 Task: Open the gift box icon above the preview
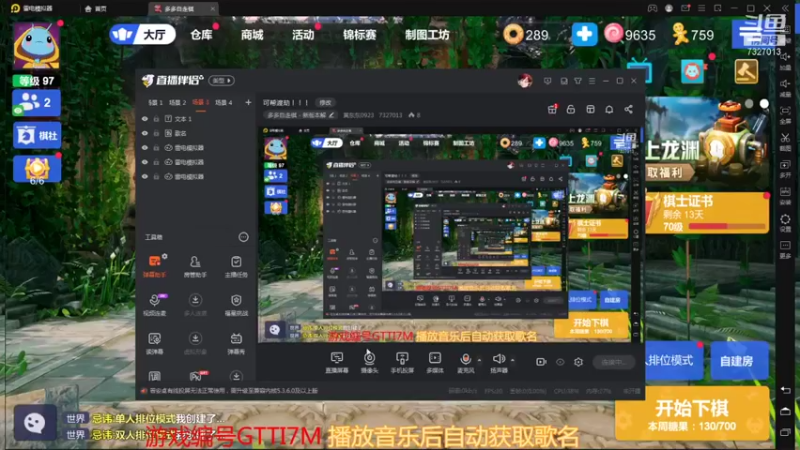(x=552, y=109)
